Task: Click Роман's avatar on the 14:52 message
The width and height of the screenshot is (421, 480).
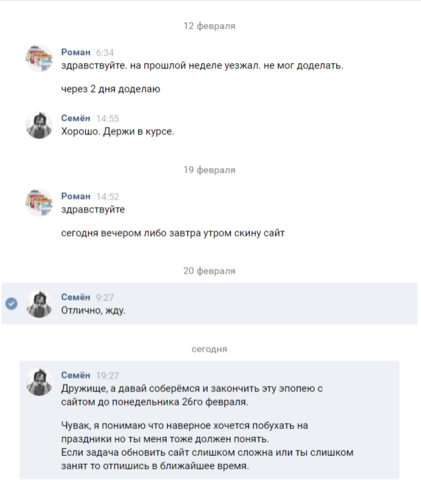Action: coord(39,203)
